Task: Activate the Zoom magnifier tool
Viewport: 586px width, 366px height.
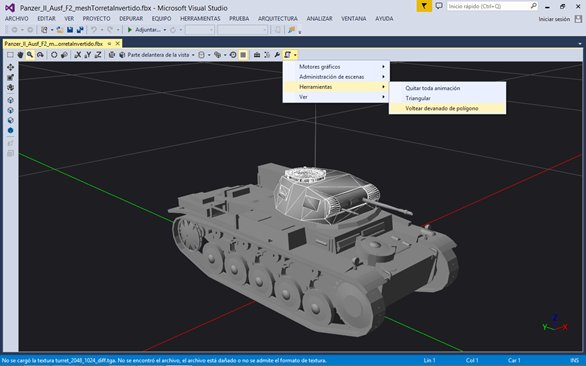Action: (30, 55)
